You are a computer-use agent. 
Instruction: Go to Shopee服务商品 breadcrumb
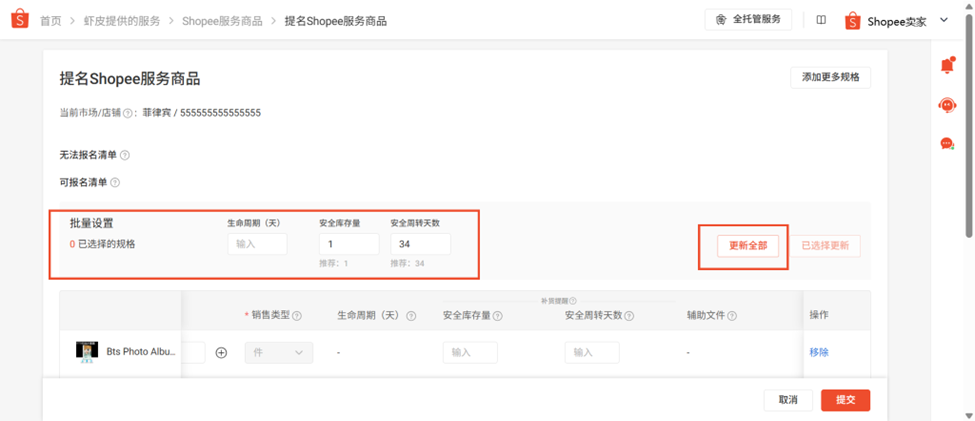[224, 21]
